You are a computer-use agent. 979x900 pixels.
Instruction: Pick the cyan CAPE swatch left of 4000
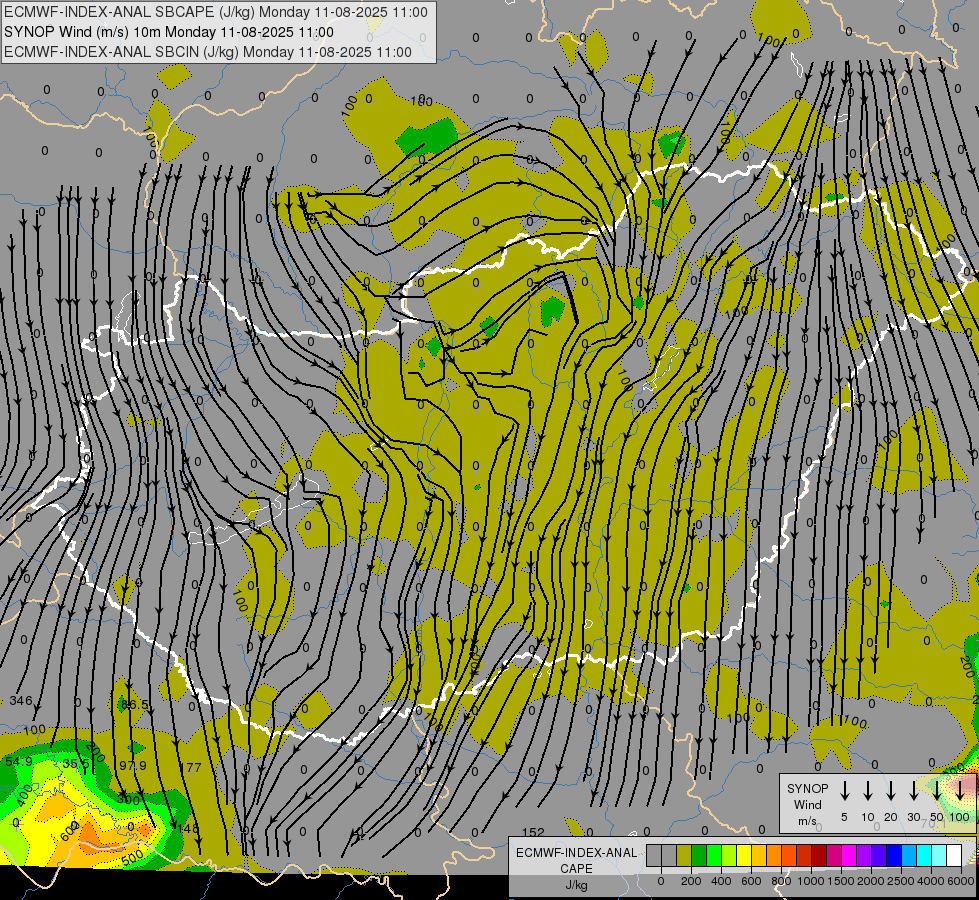tap(923, 856)
